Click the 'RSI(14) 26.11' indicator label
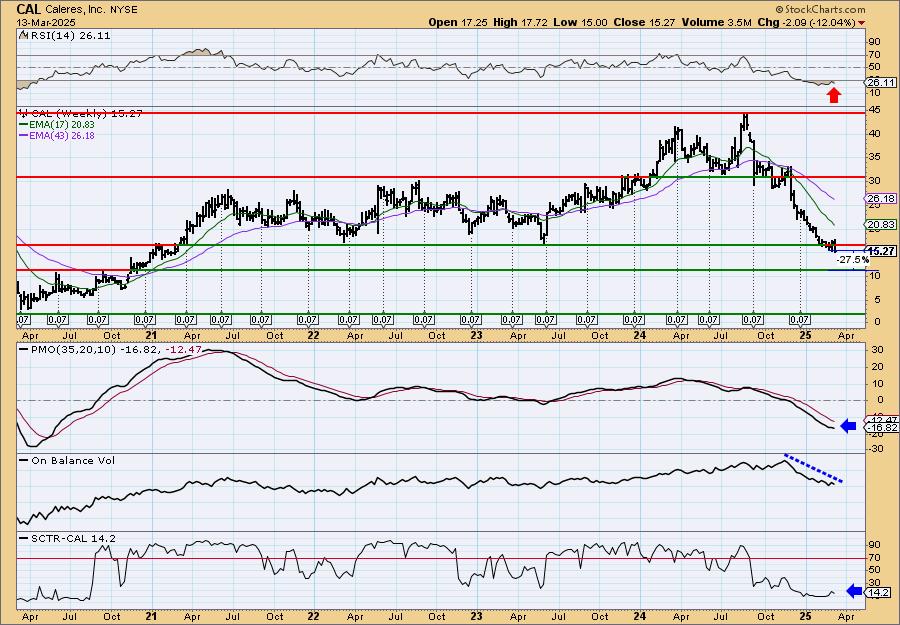Image resolution: width=900 pixels, height=625 pixels. 69,35
